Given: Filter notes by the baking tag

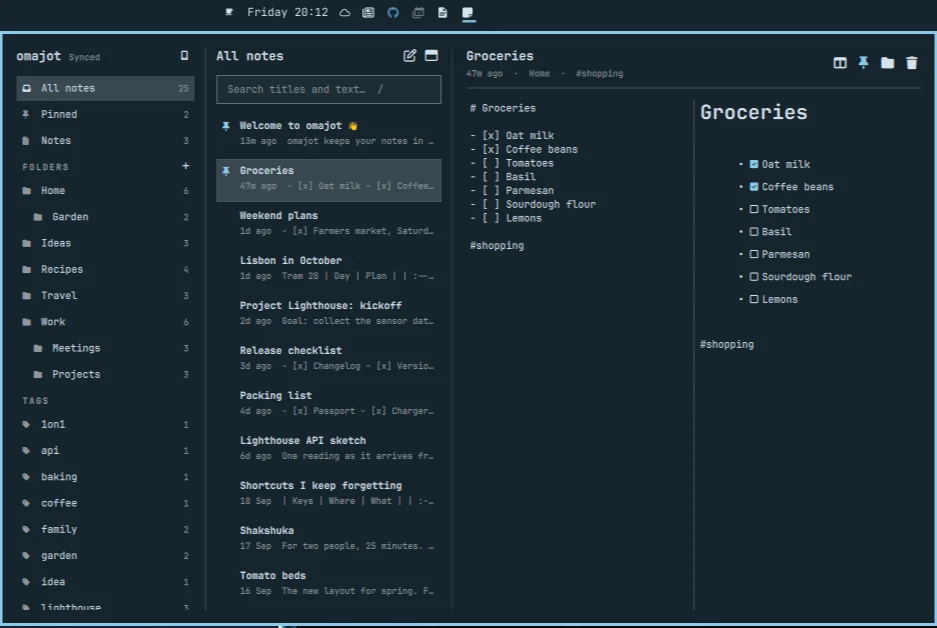Looking at the screenshot, I should point(105,477).
